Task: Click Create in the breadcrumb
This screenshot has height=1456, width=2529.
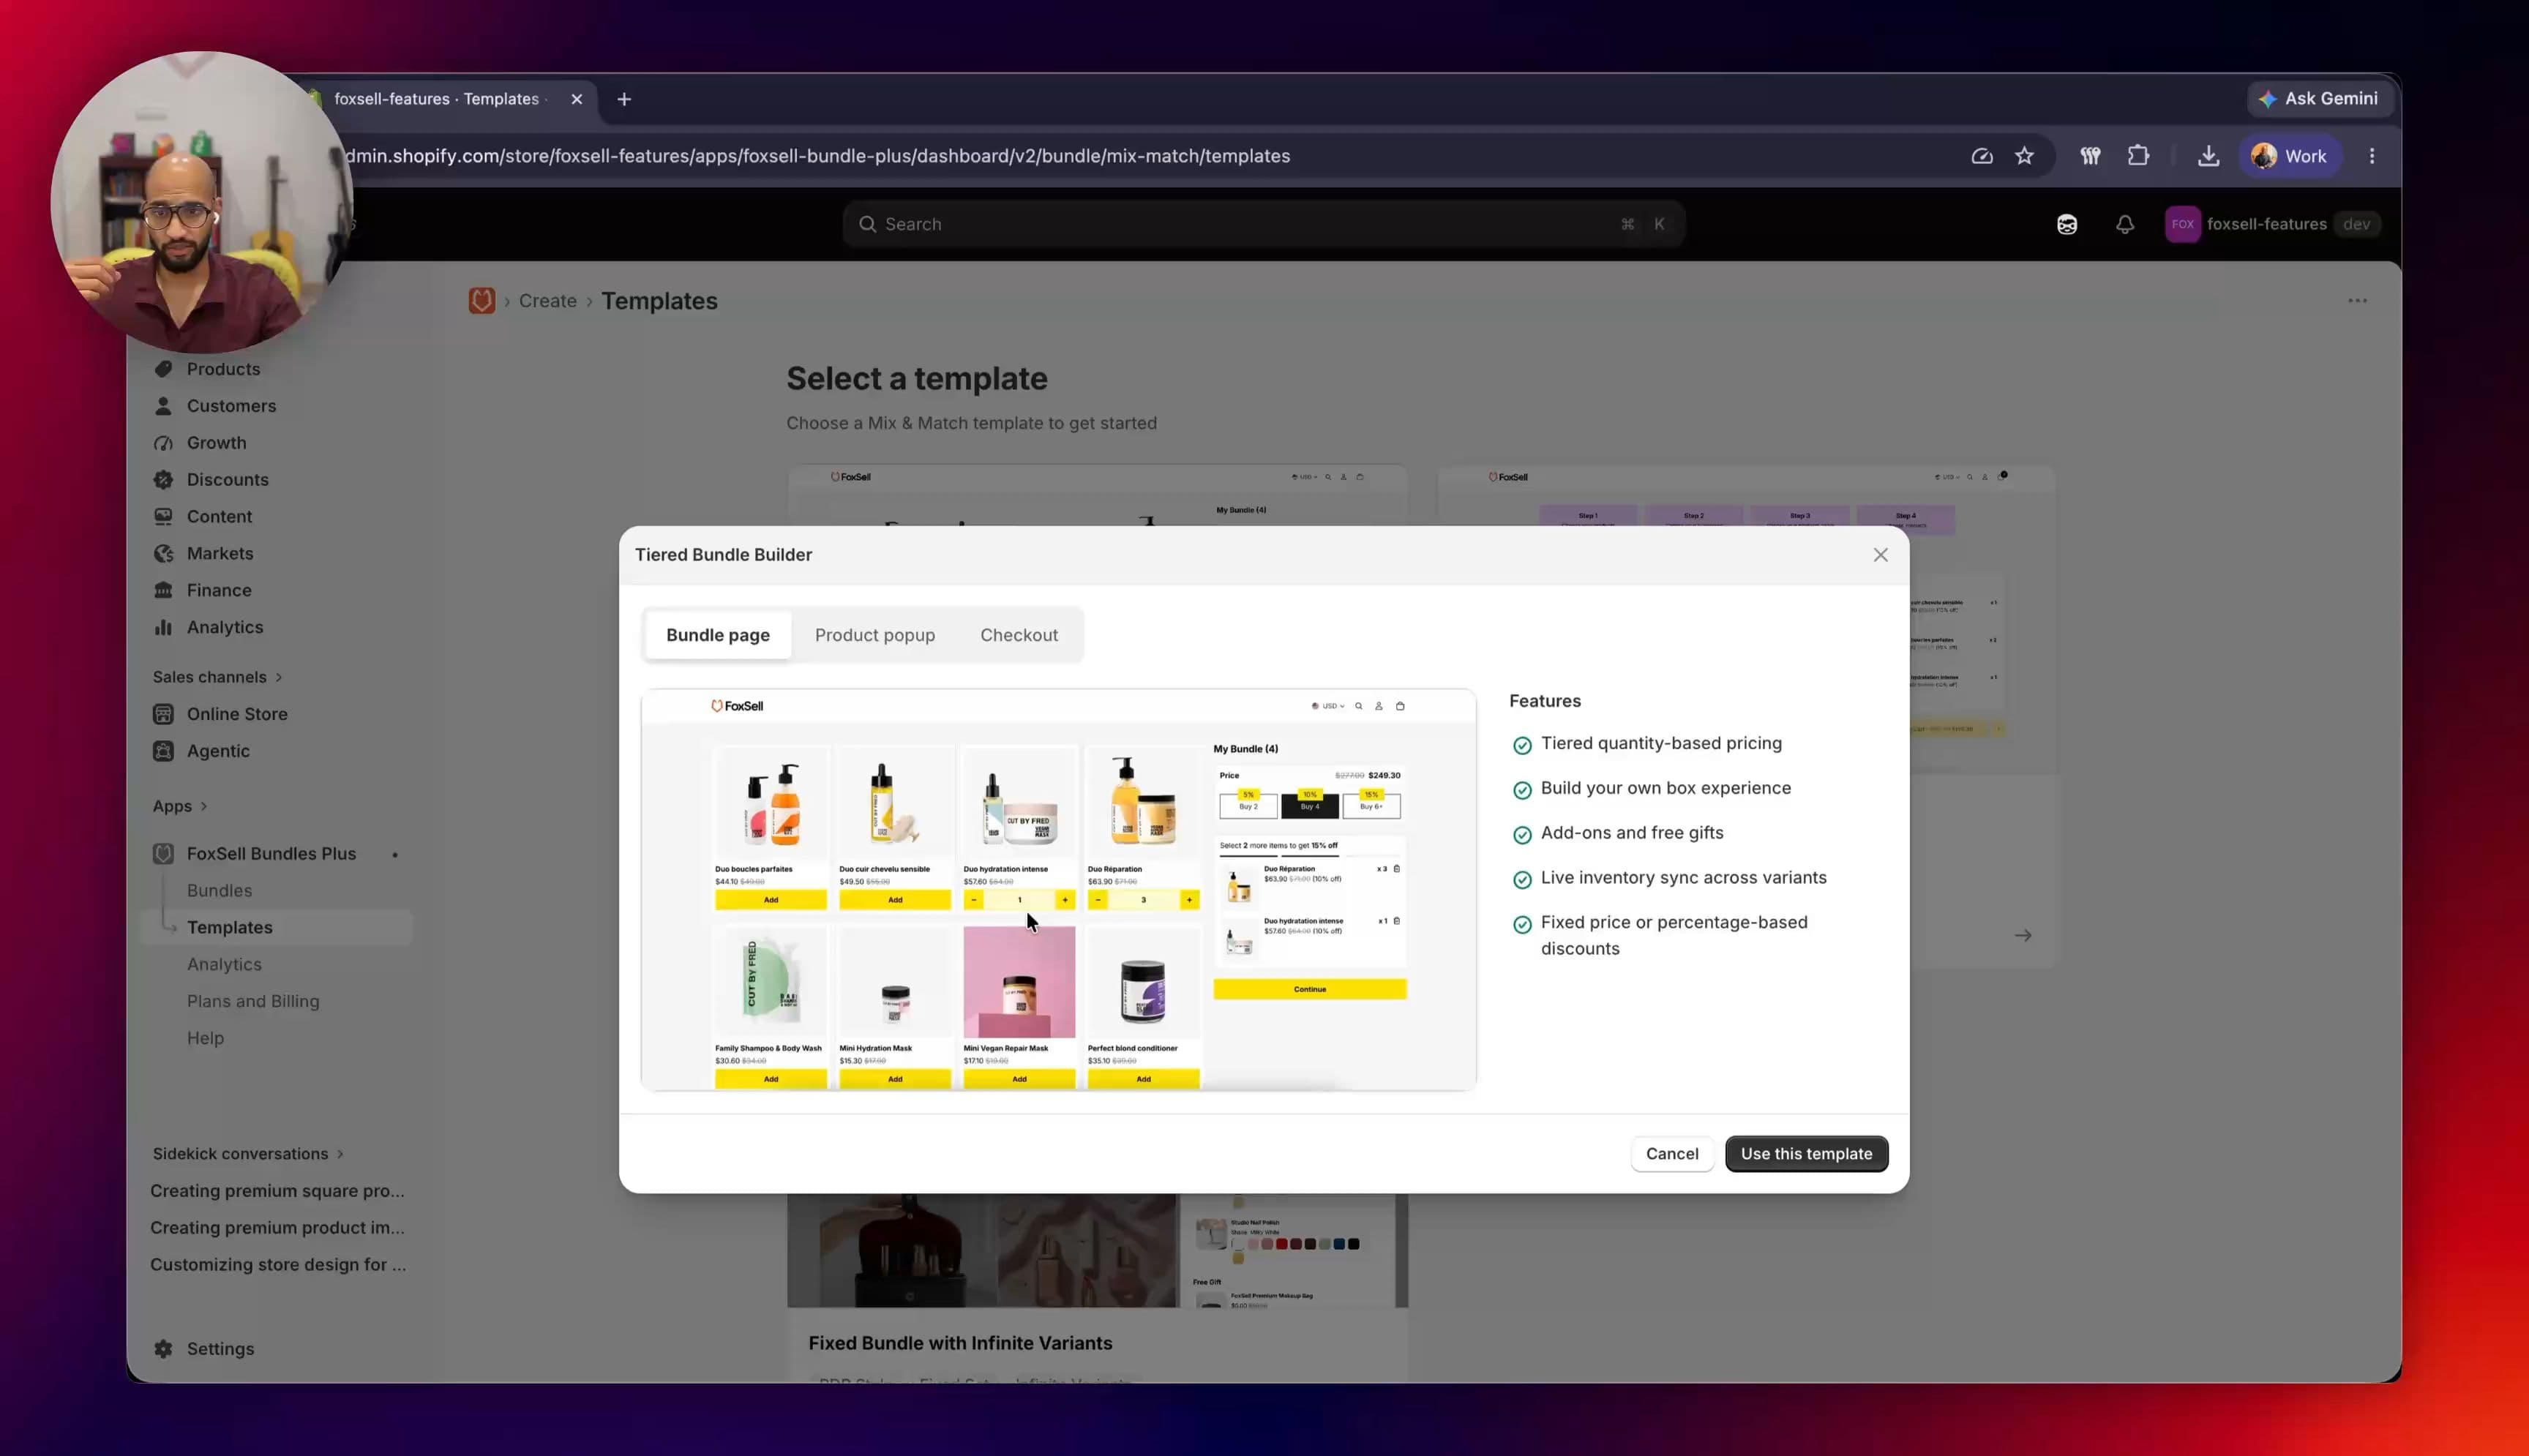Action: coord(547,301)
